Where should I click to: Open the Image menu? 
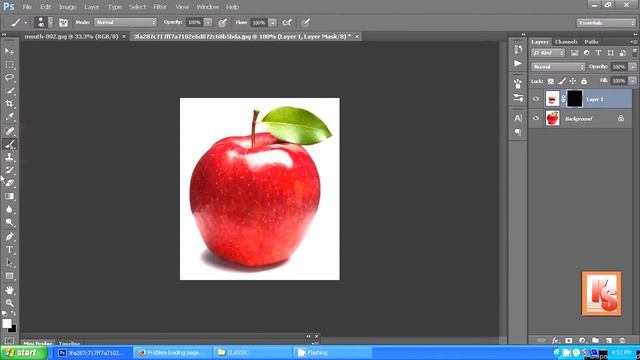(67, 7)
